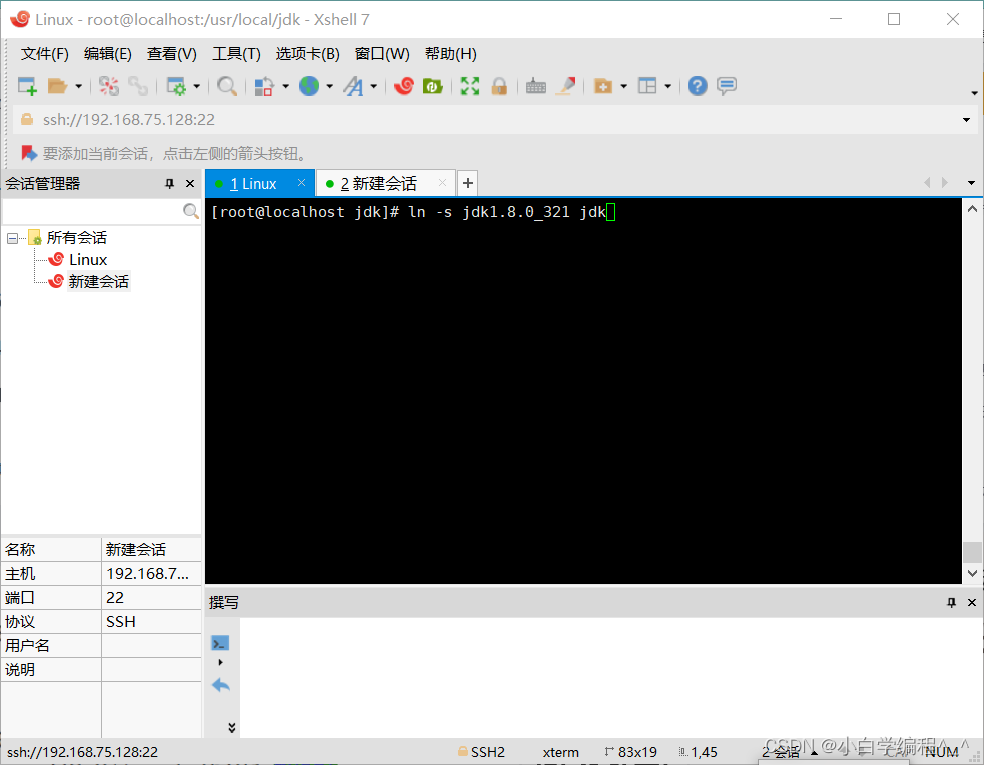Image resolution: width=984 pixels, height=765 pixels.
Task: Click the Open session folder icon
Action: [57, 86]
